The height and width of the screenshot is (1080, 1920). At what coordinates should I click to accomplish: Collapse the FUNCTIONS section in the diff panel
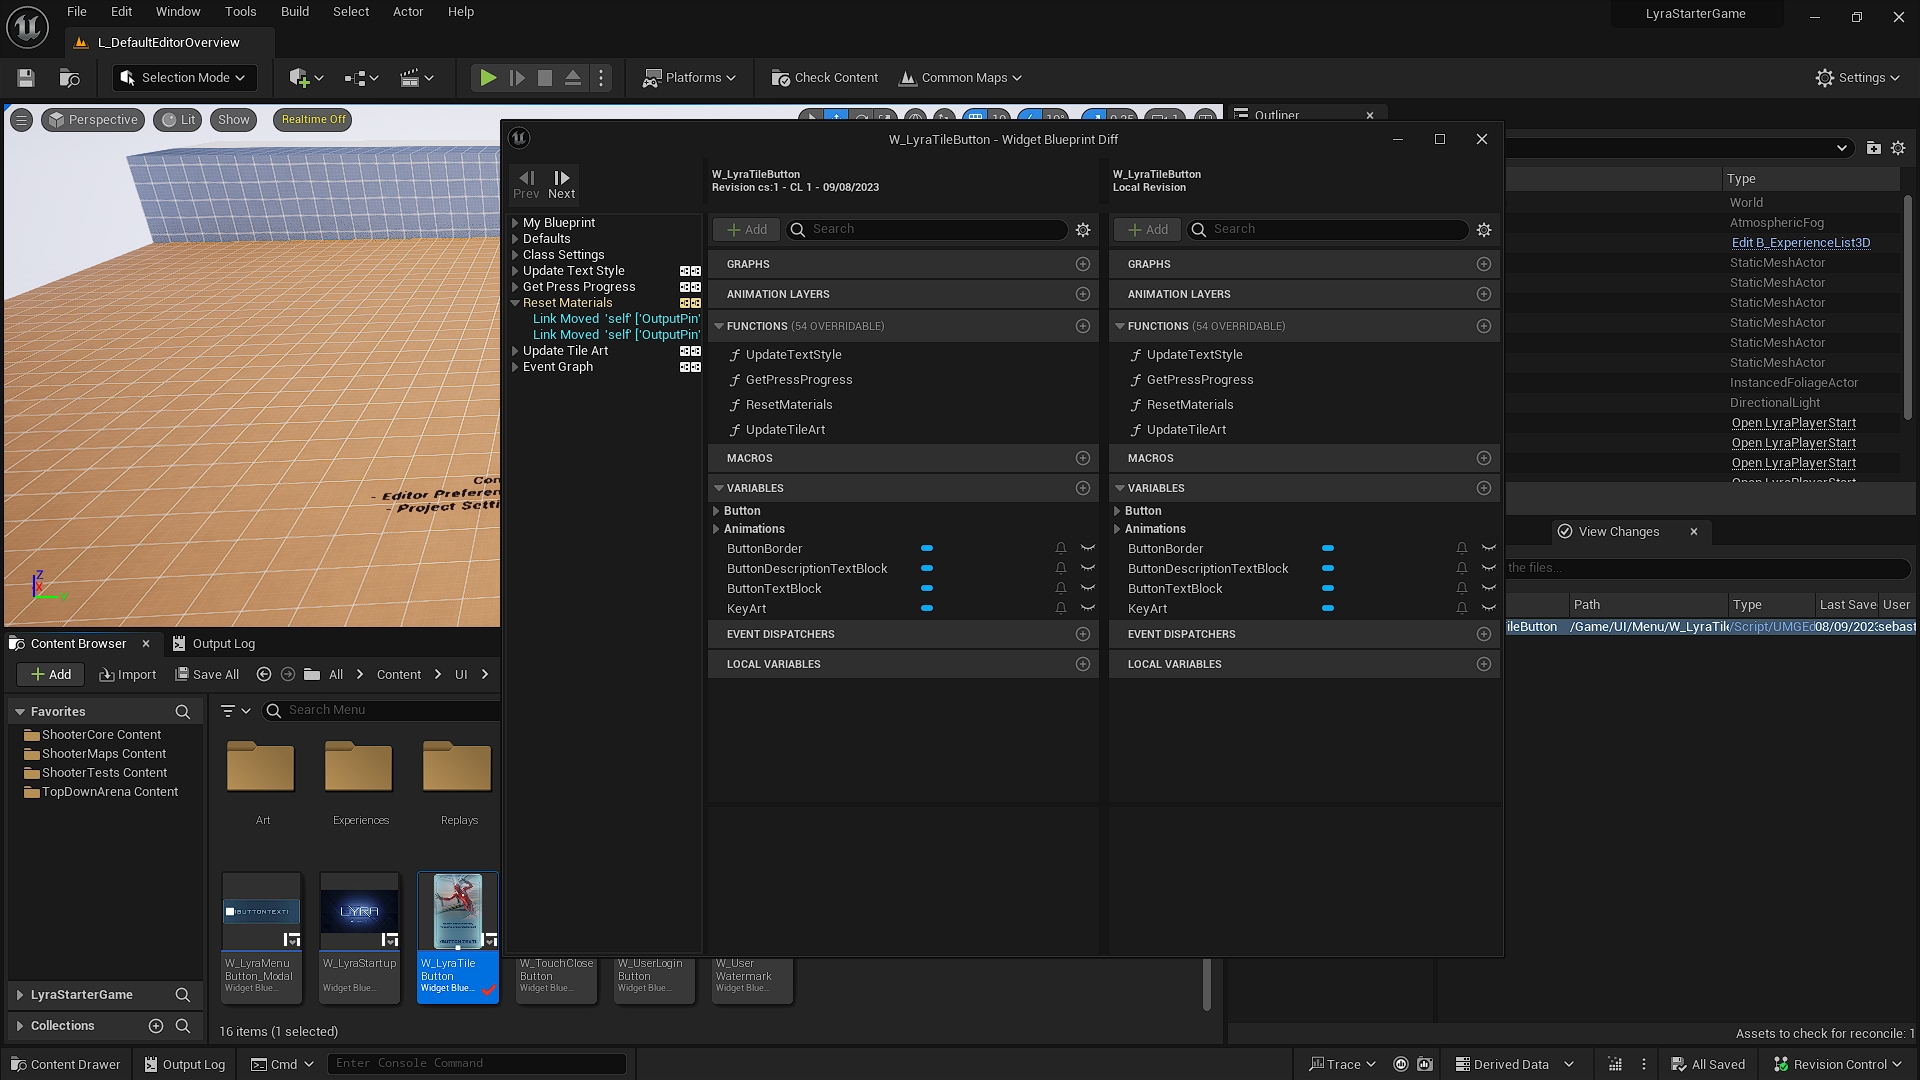tap(719, 325)
